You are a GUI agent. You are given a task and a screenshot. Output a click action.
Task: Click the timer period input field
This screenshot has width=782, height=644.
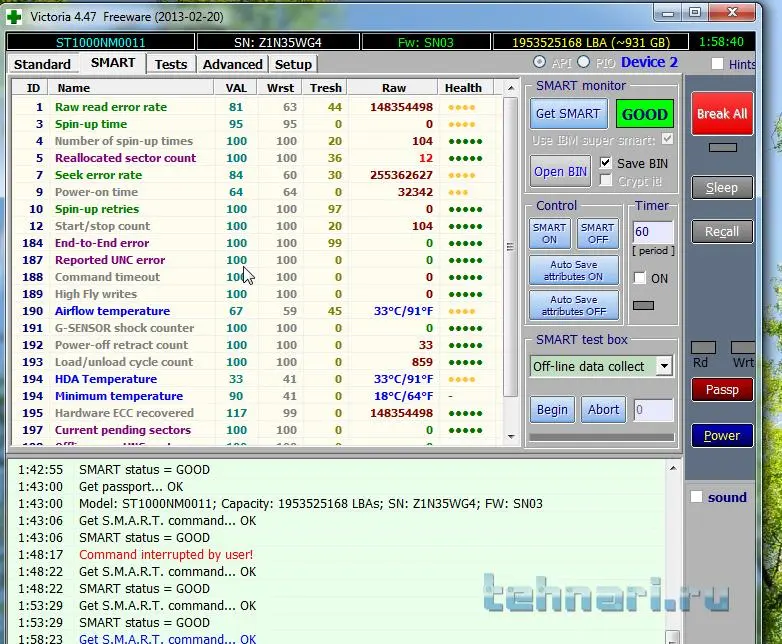[652, 232]
